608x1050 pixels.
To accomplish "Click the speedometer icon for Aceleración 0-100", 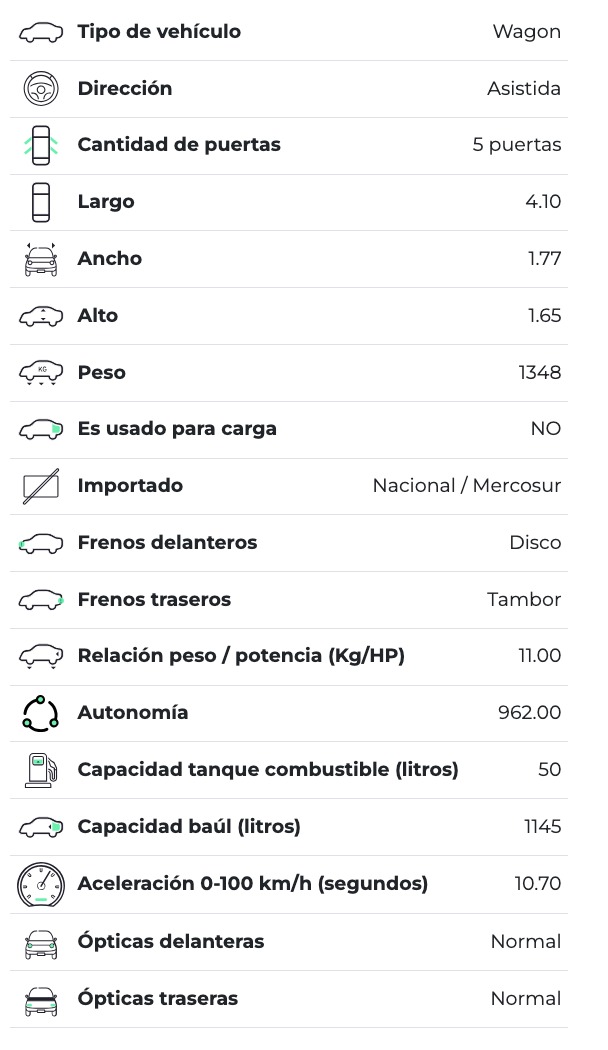I will click(x=41, y=884).
